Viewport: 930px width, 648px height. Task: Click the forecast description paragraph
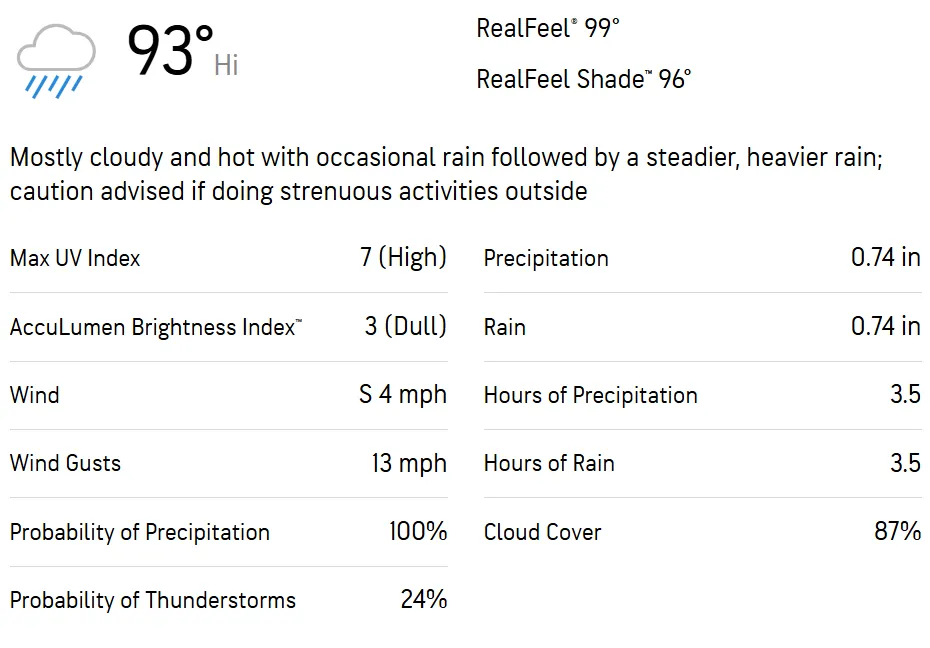(445, 174)
